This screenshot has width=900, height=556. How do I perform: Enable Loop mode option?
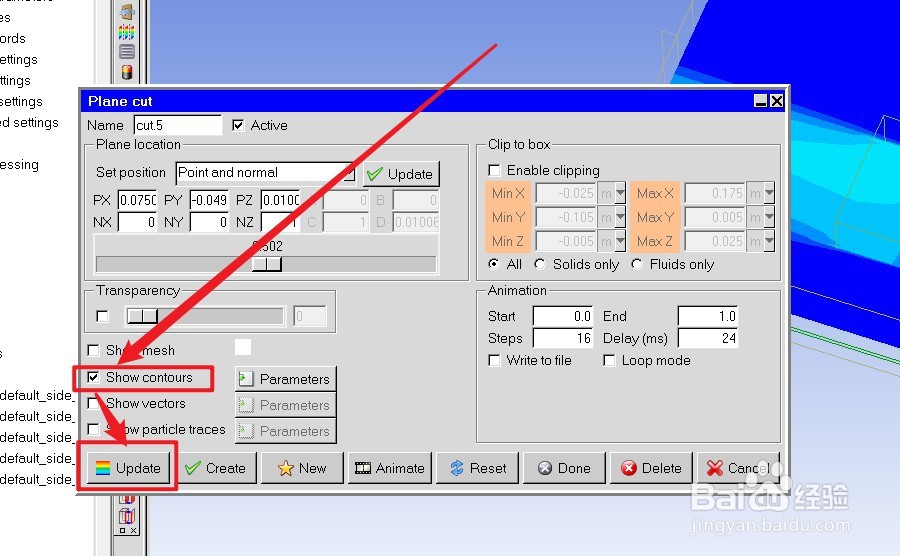pyautogui.click(x=610, y=360)
